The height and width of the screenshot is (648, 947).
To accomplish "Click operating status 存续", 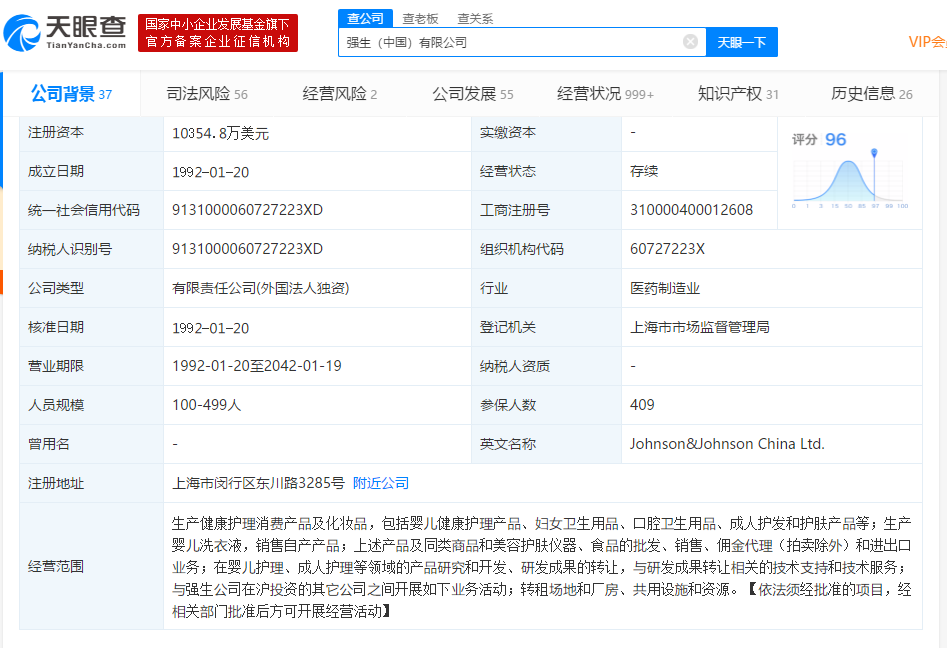I will [x=644, y=172].
